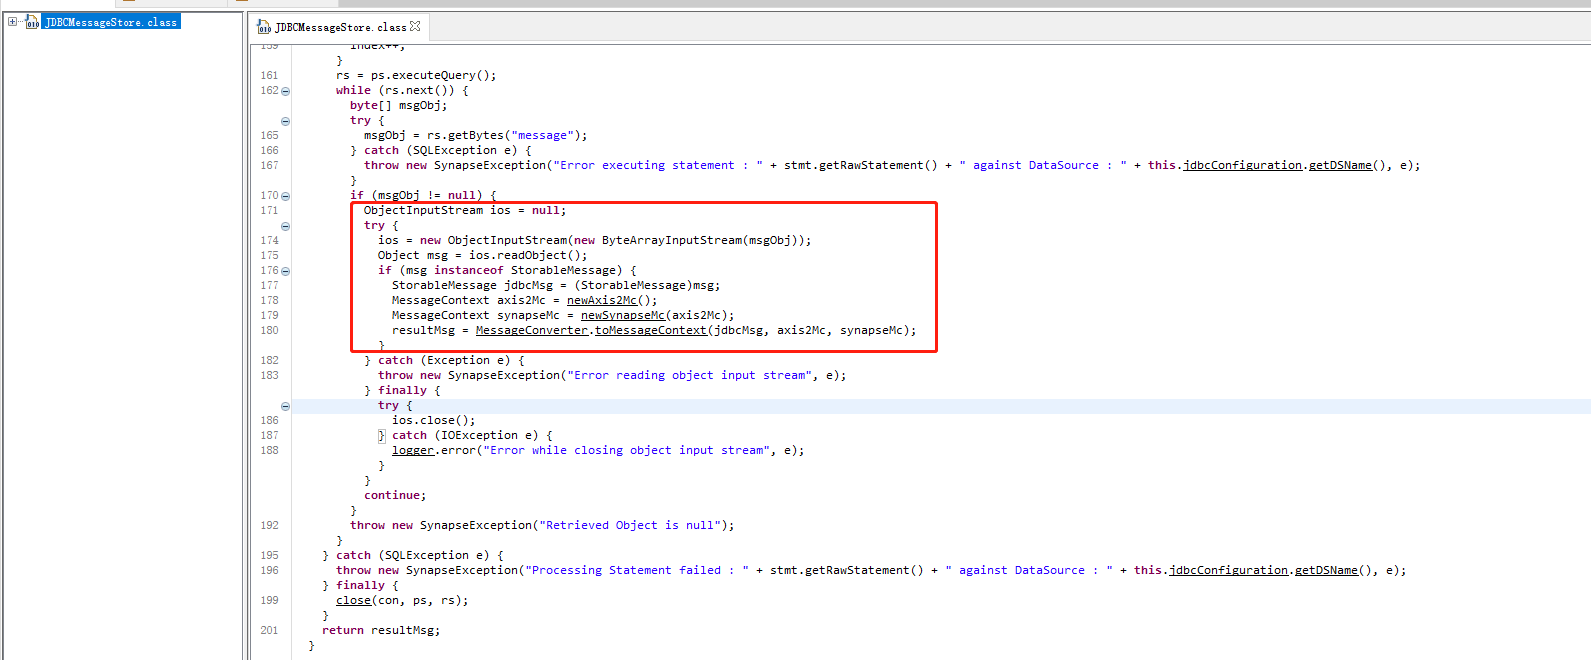Click the 'continue;' statement
The width and height of the screenshot is (1591, 660).
395,495
